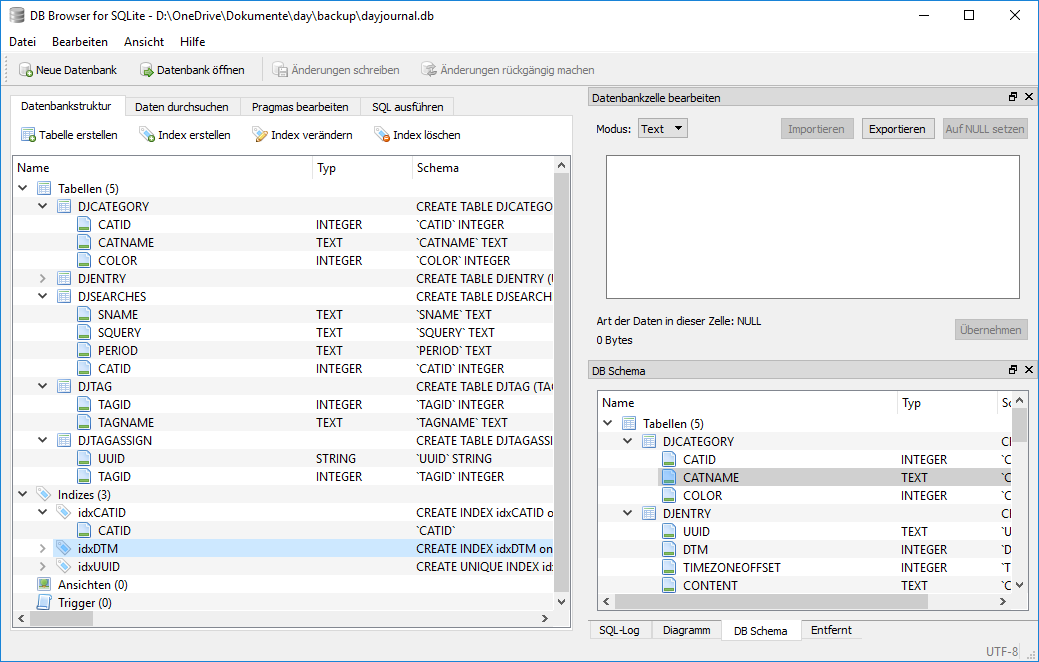
Task: Click the Importieren button
Action: pyautogui.click(x=816, y=129)
